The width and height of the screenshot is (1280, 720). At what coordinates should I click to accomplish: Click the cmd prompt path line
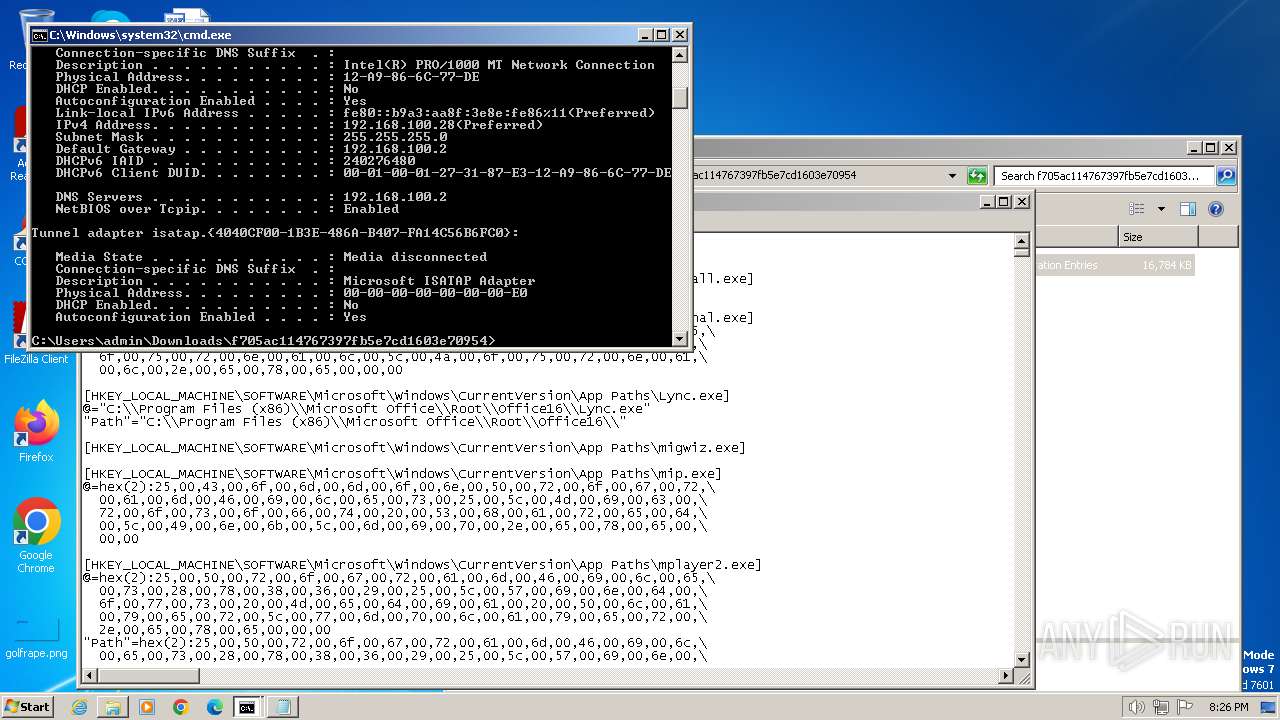263,341
